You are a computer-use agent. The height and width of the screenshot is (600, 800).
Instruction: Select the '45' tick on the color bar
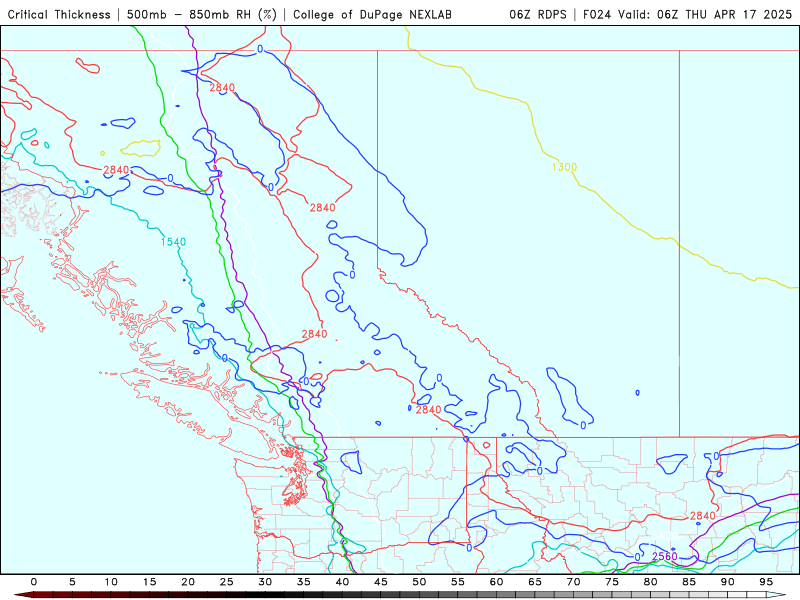pos(381,582)
